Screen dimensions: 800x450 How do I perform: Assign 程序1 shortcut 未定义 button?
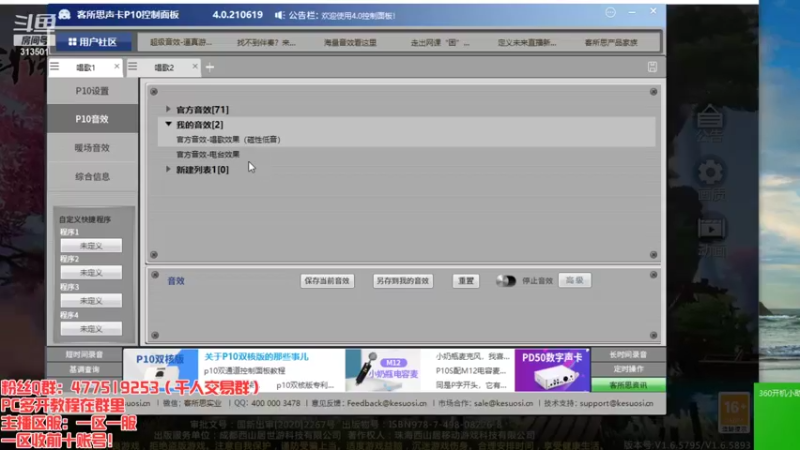click(91, 246)
